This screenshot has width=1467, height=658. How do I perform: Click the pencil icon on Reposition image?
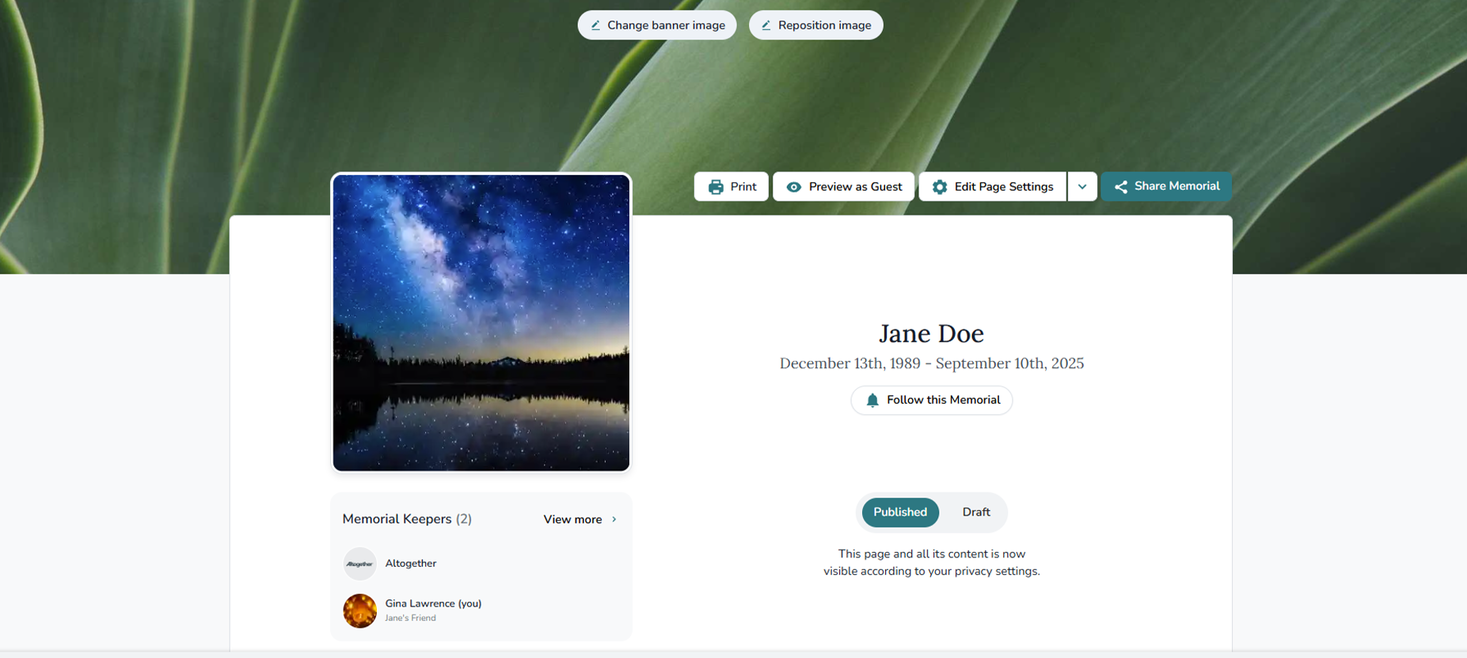(x=766, y=26)
